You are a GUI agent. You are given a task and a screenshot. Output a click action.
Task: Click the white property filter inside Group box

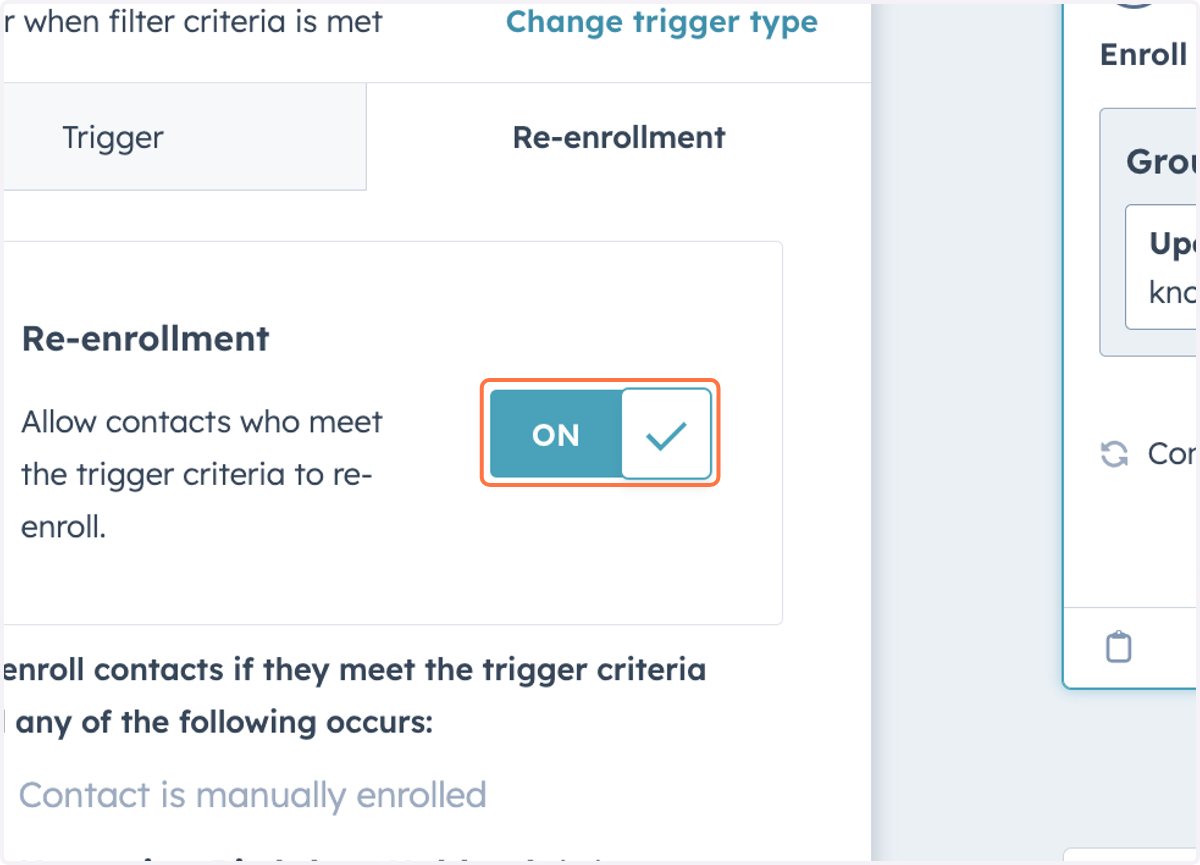click(1162, 267)
